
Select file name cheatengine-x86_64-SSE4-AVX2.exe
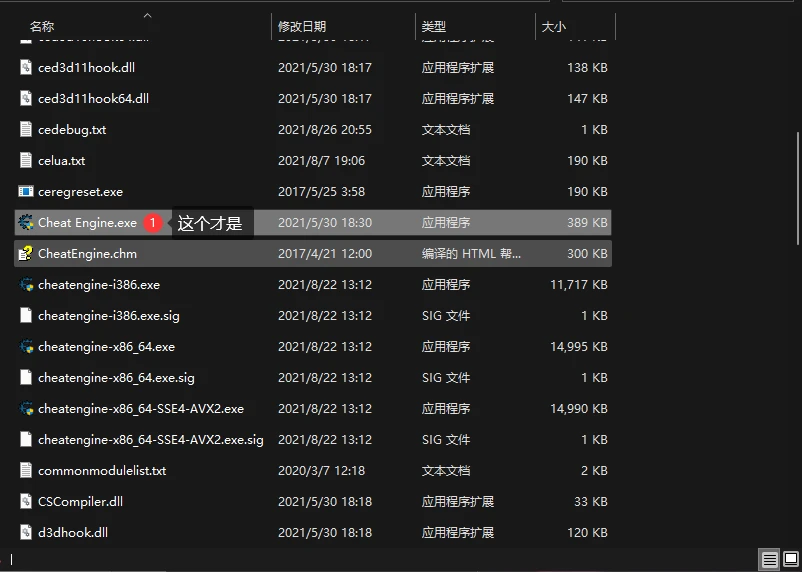point(141,408)
